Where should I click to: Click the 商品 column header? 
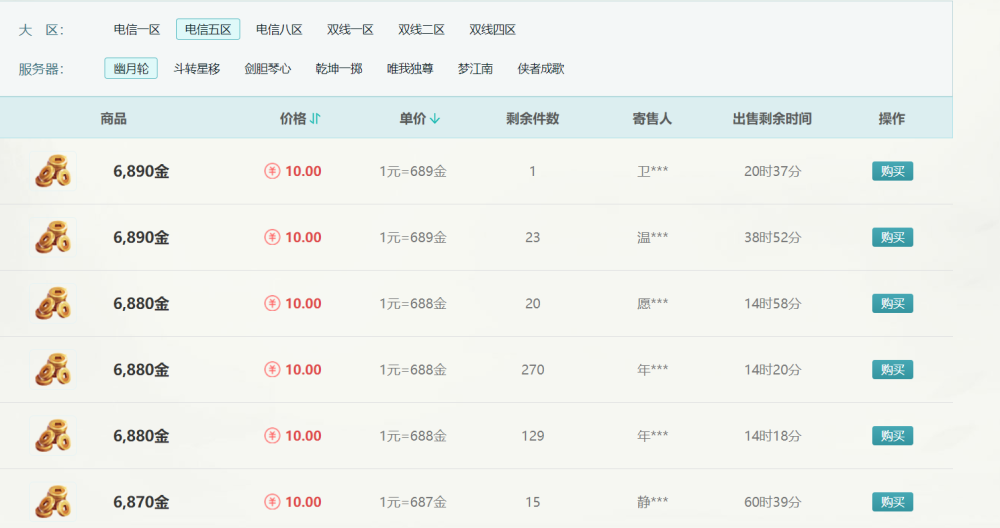(x=114, y=119)
